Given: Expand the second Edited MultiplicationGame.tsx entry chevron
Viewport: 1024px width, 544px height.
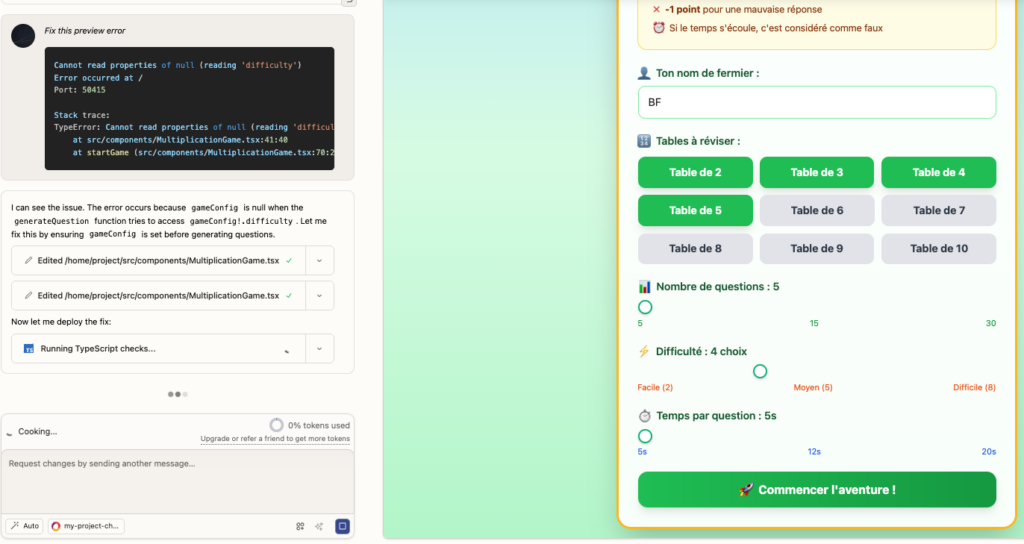Looking at the screenshot, I should 319,296.
